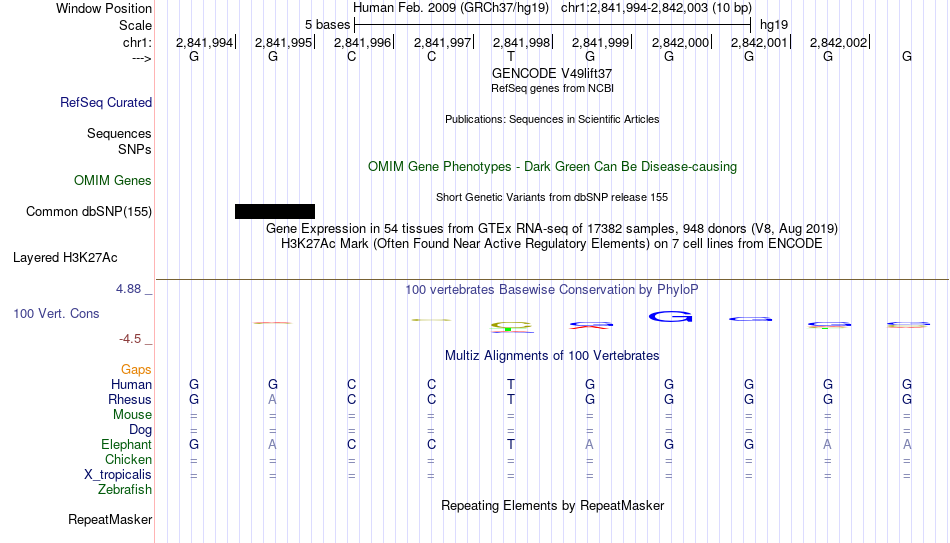
Task: Click the Gaps label in orange
Action: tap(136, 370)
